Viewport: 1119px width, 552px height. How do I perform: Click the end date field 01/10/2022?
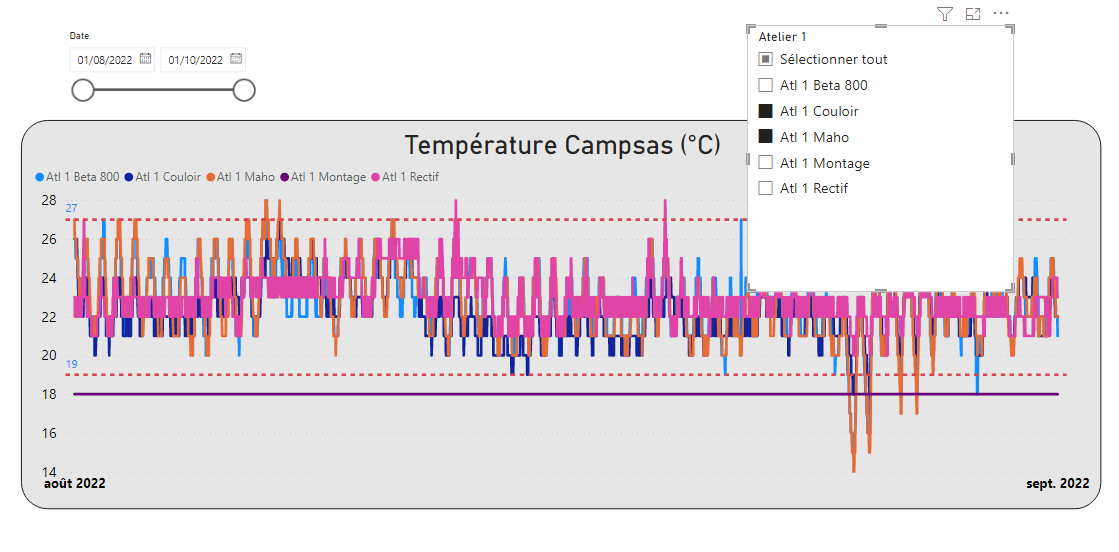coord(203,60)
